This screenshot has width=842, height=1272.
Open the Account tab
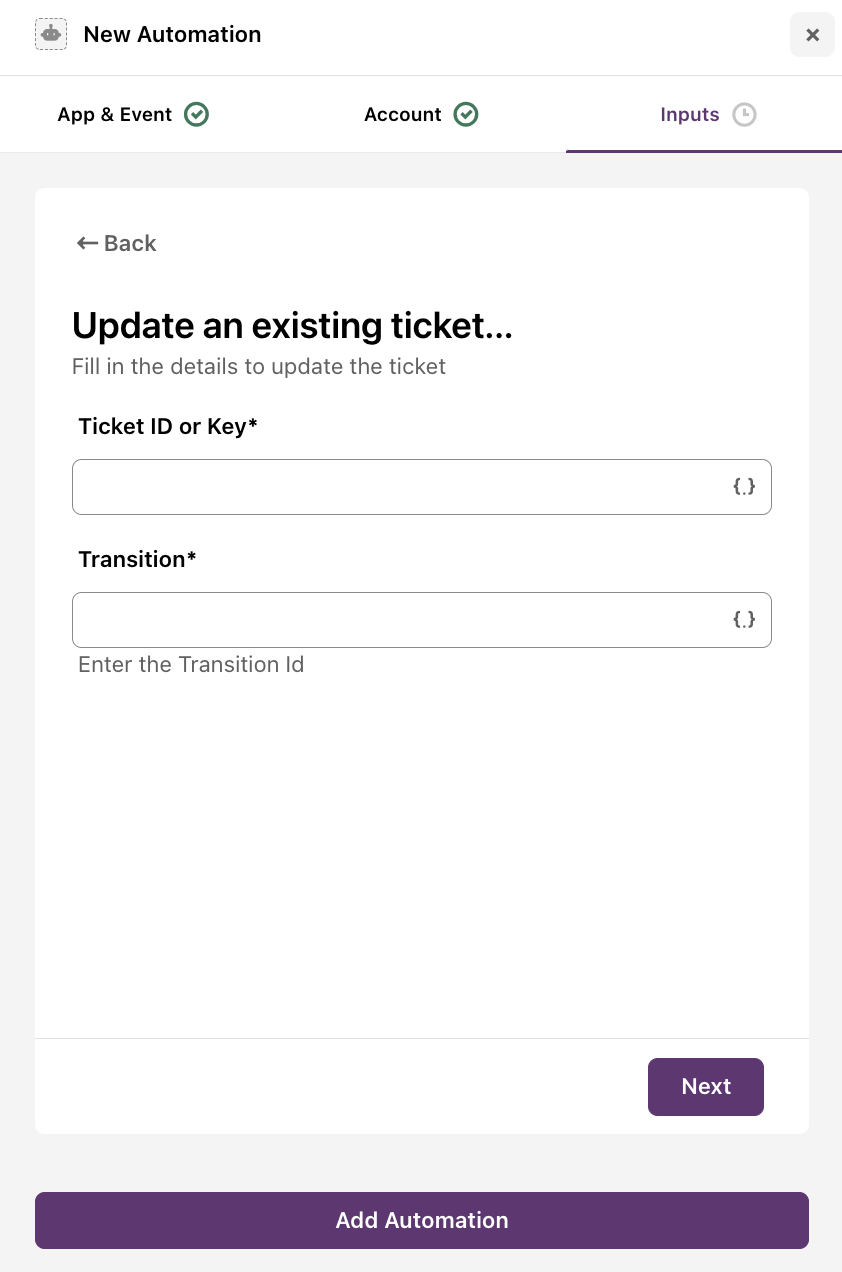coord(421,114)
